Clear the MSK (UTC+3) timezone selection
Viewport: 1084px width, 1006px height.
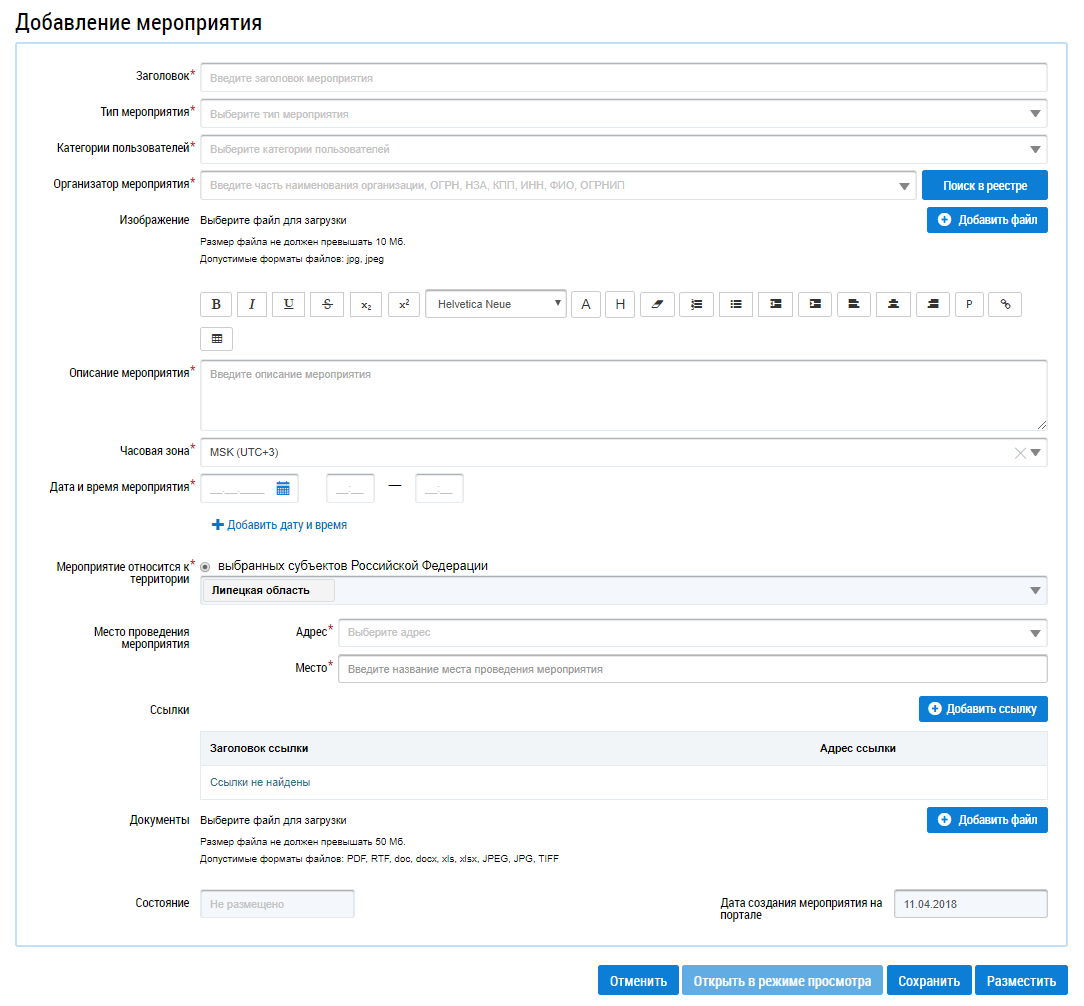tap(1020, 453)
